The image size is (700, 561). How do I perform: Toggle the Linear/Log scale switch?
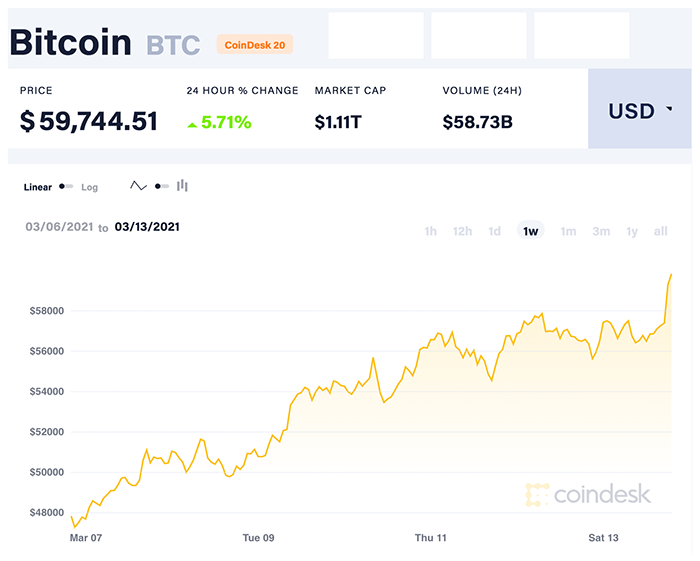tap(66, 187)
